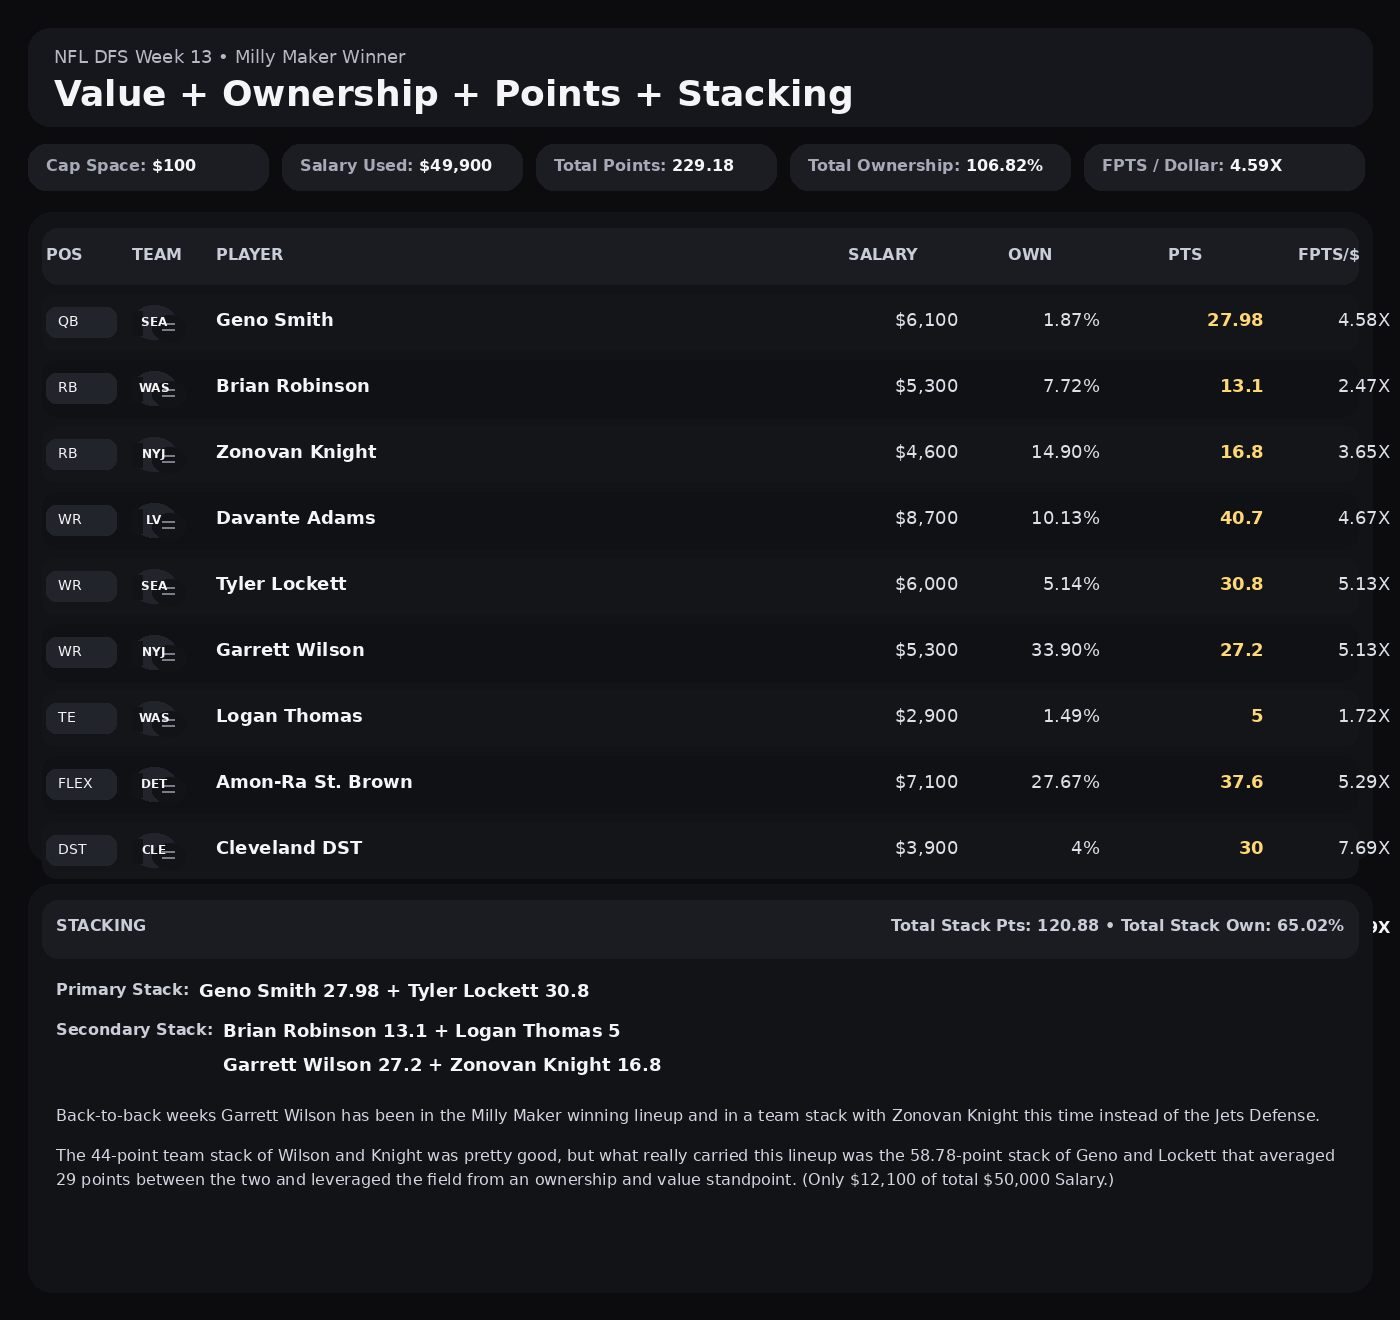This screenshot has height=1320, width=1400.
Task: Sort the table by the PTS column header
Action: pos(1184,255)
